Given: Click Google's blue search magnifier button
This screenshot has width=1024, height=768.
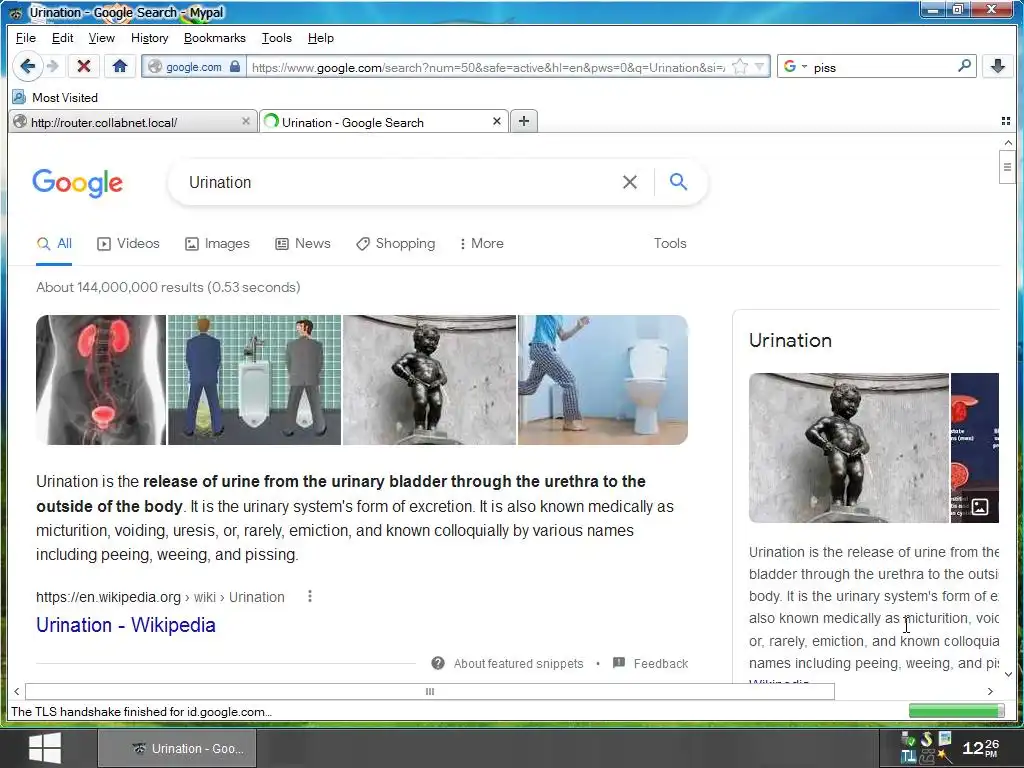Looking at the screenshot, I should (679, 182).
